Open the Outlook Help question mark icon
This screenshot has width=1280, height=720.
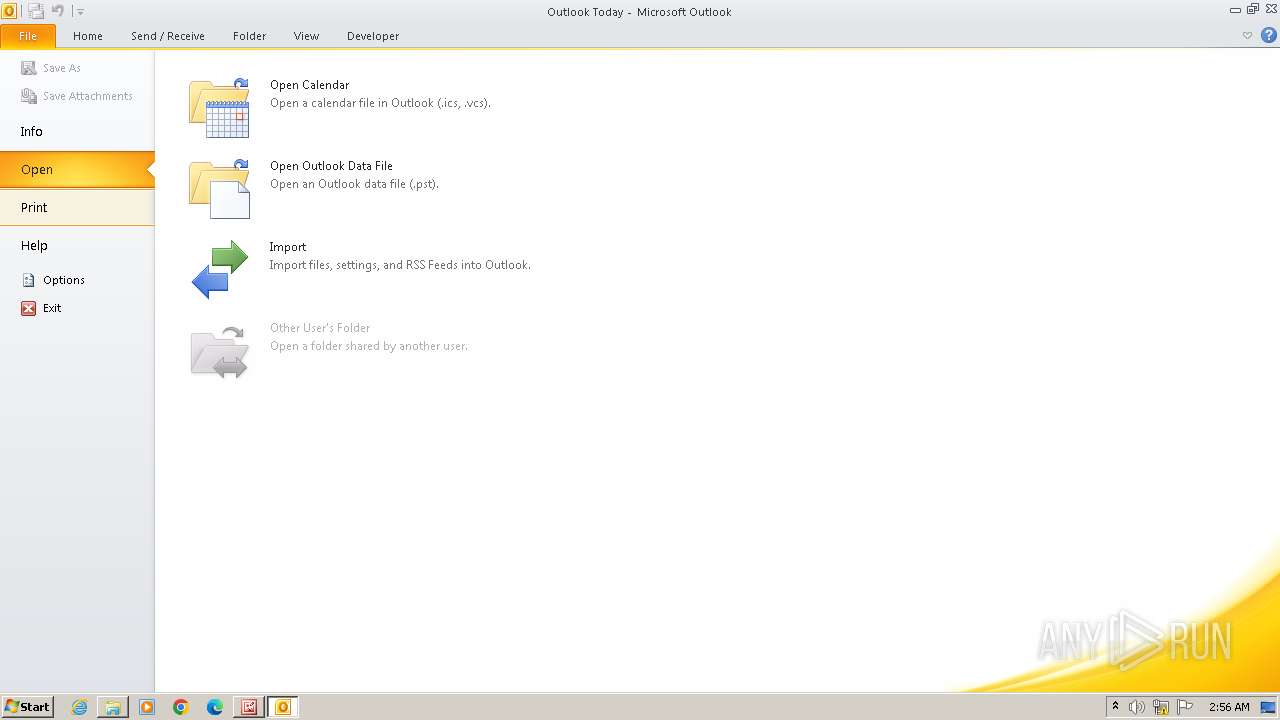(1269, 35)
